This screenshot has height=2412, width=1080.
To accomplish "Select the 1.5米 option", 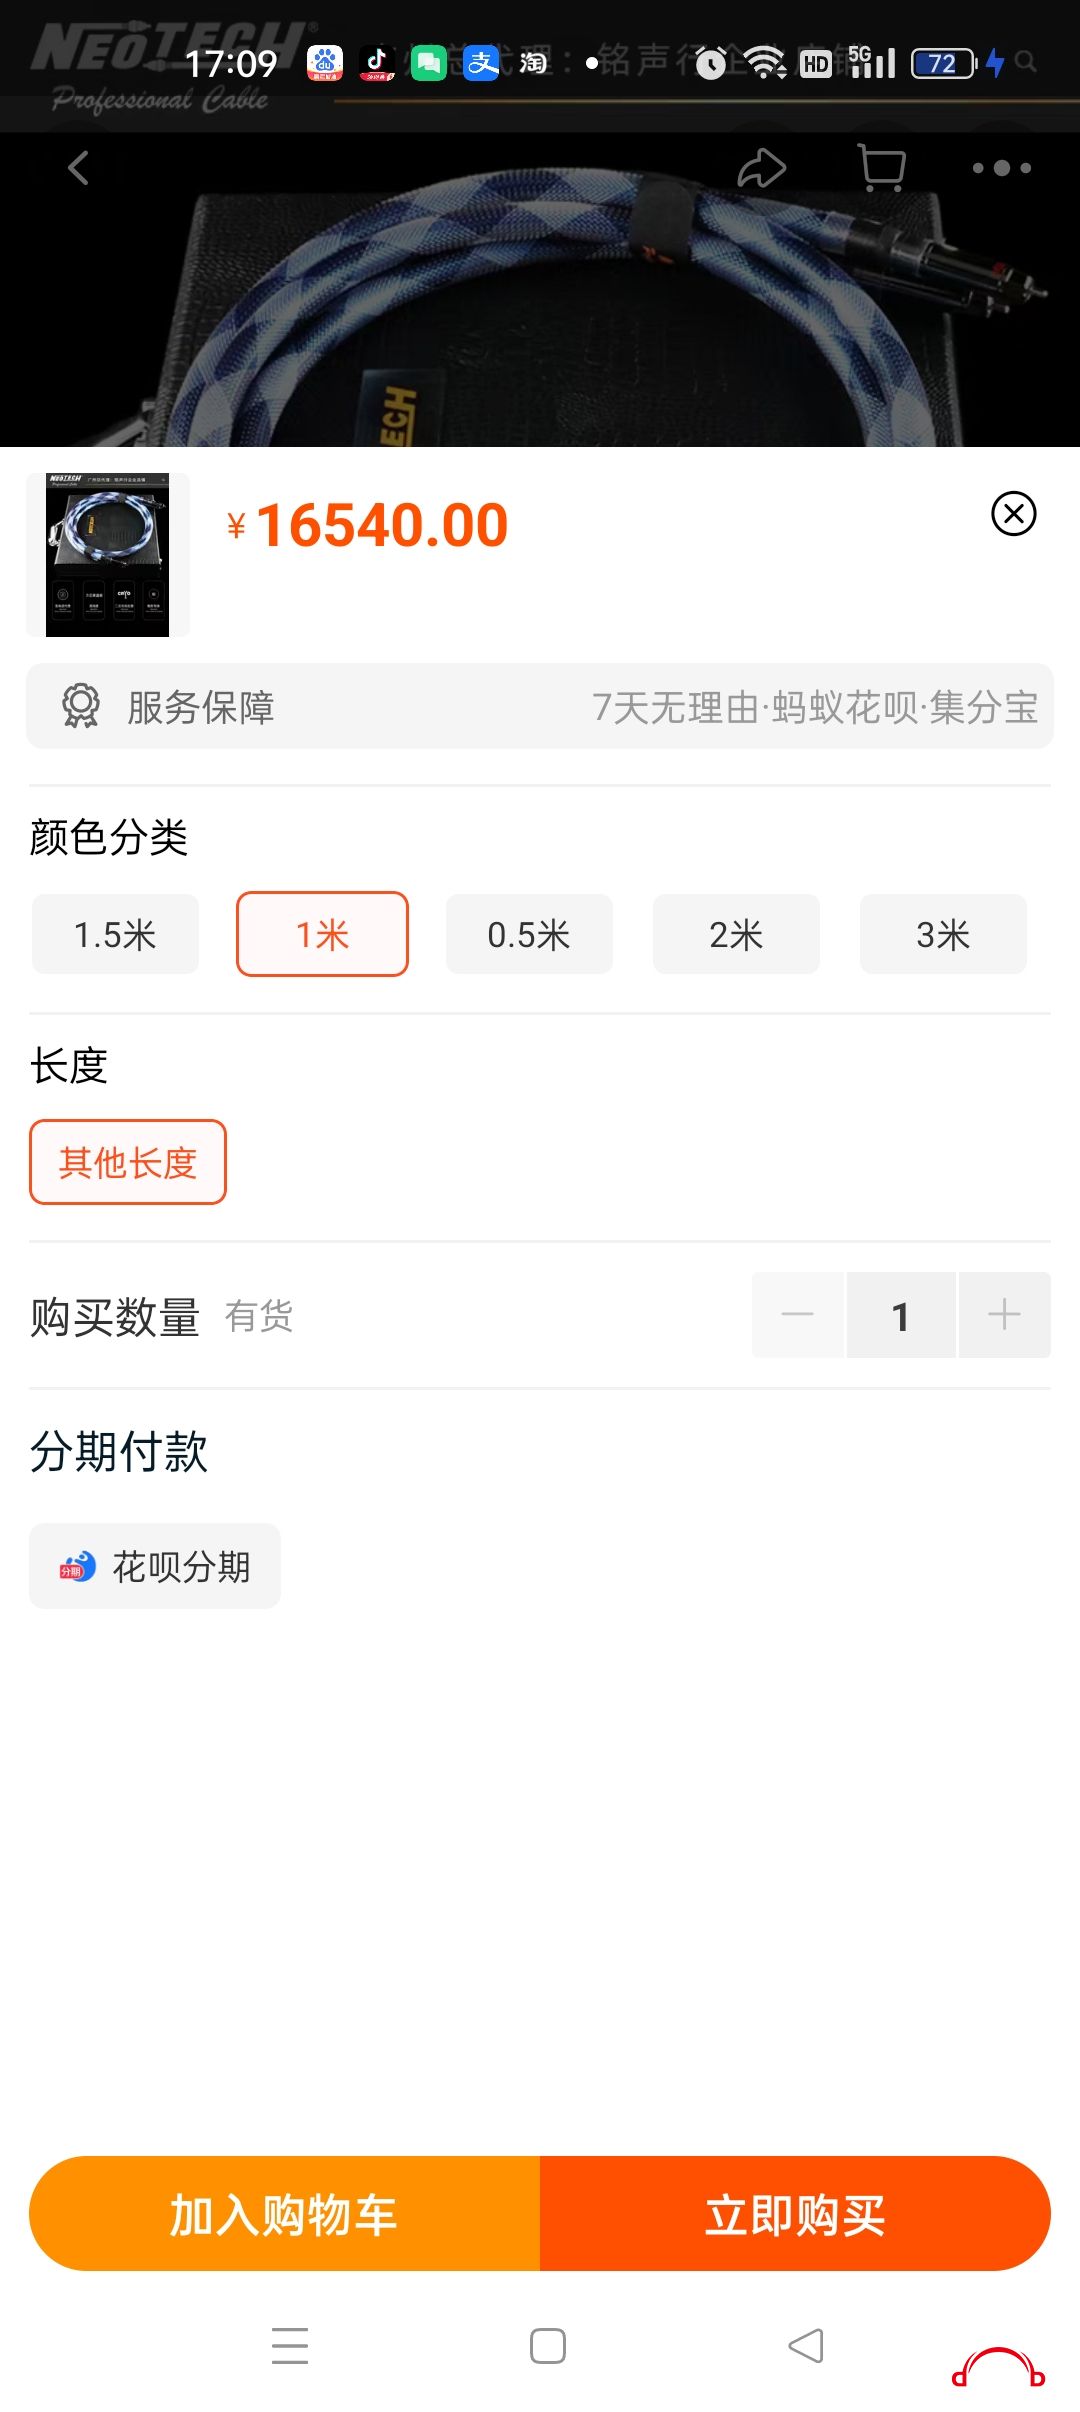I will pyautogui.click(x=115, y=934).
